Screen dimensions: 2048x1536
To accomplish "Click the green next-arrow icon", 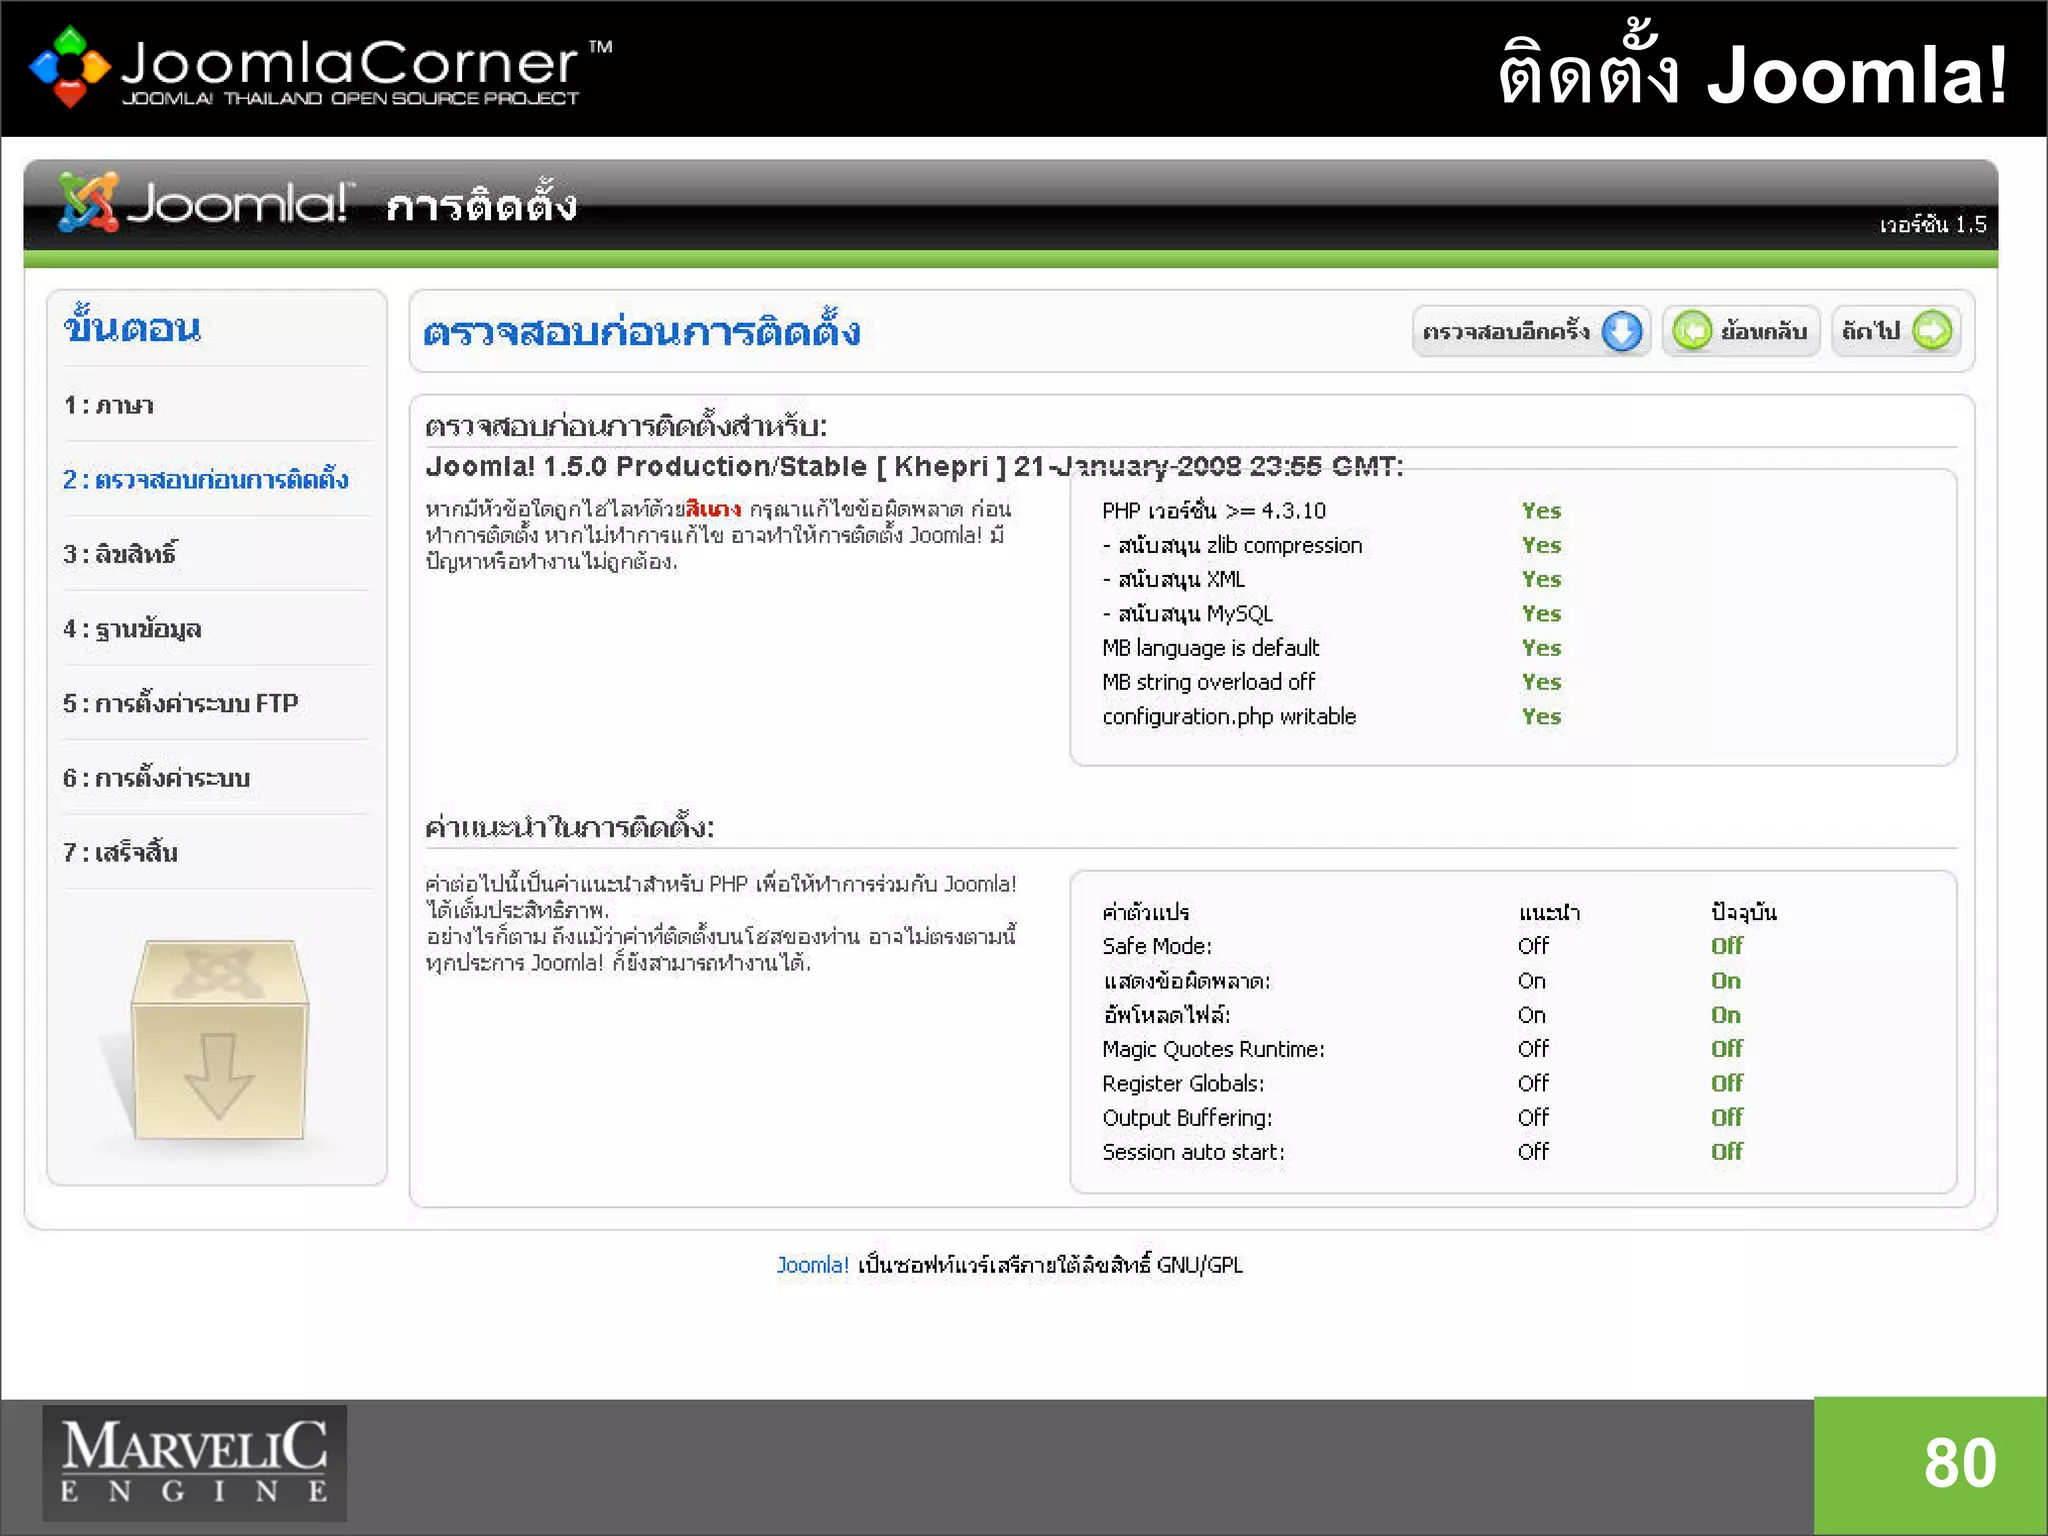I will [x=1932, y=331].
